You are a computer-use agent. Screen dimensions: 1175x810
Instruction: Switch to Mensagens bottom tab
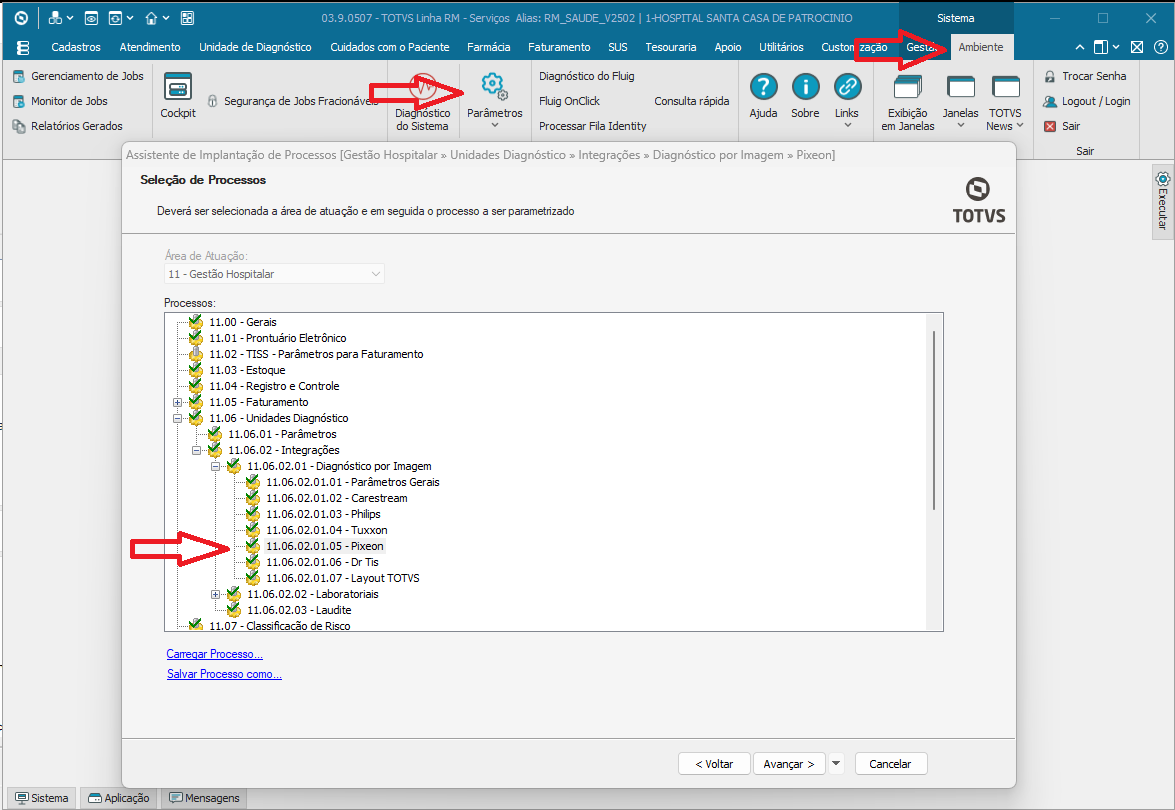click(x=204, y=798)
